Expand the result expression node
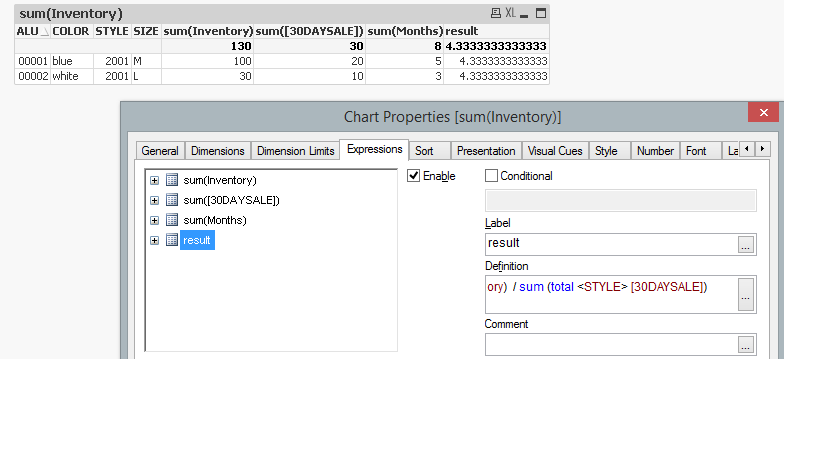Image resolution: width=819 pixels, height=460 pixels. pos(154,241)
